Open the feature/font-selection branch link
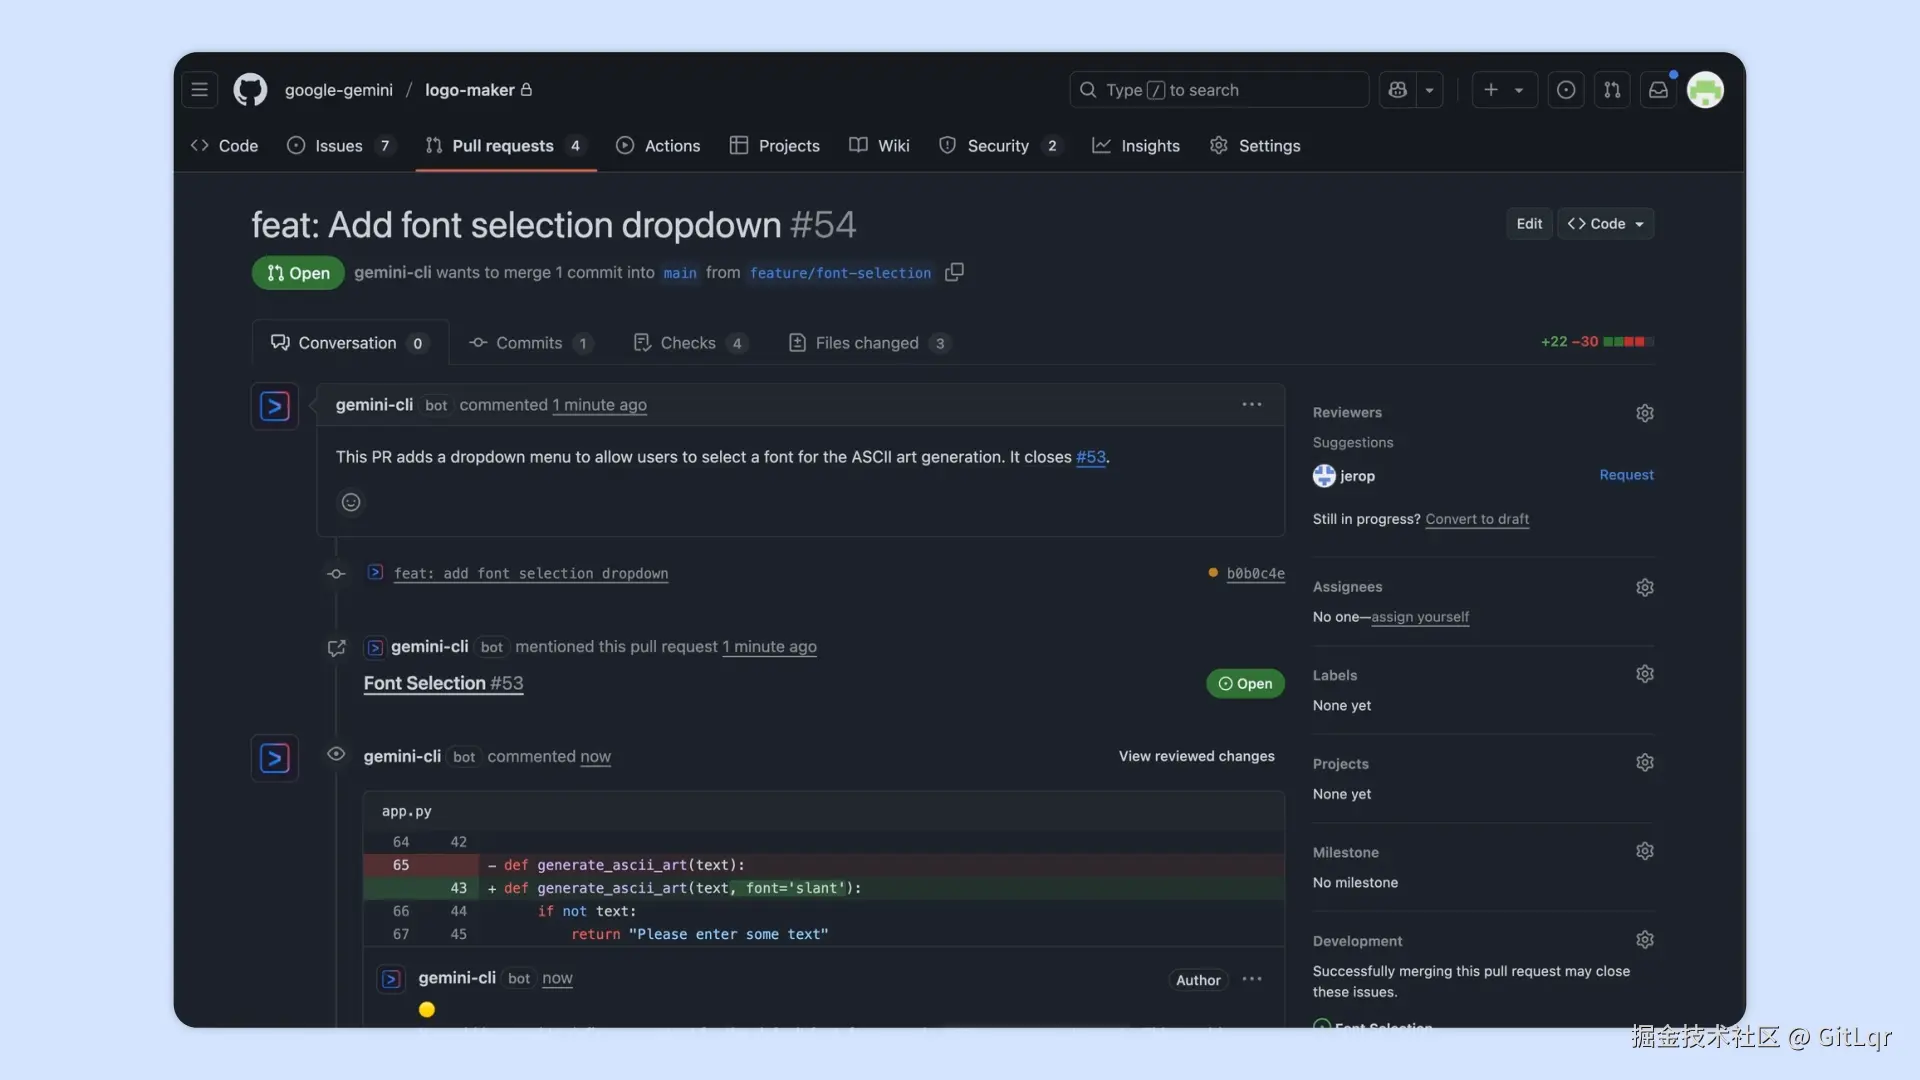 click(840, 273)
